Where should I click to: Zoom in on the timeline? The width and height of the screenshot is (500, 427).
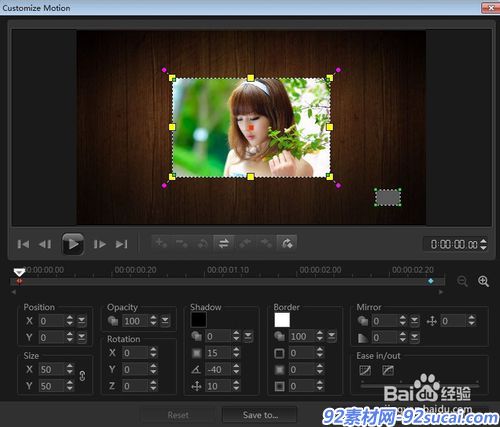point(483,281)
